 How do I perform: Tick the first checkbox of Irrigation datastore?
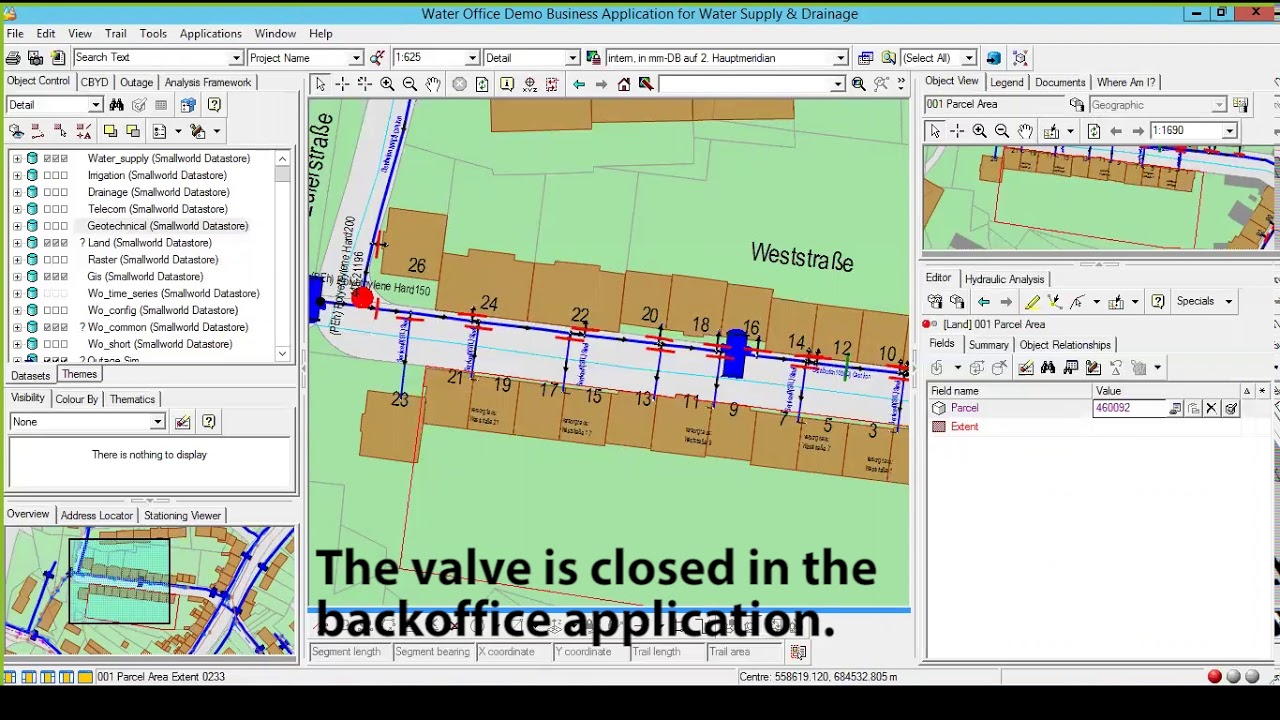click(47, 176)
